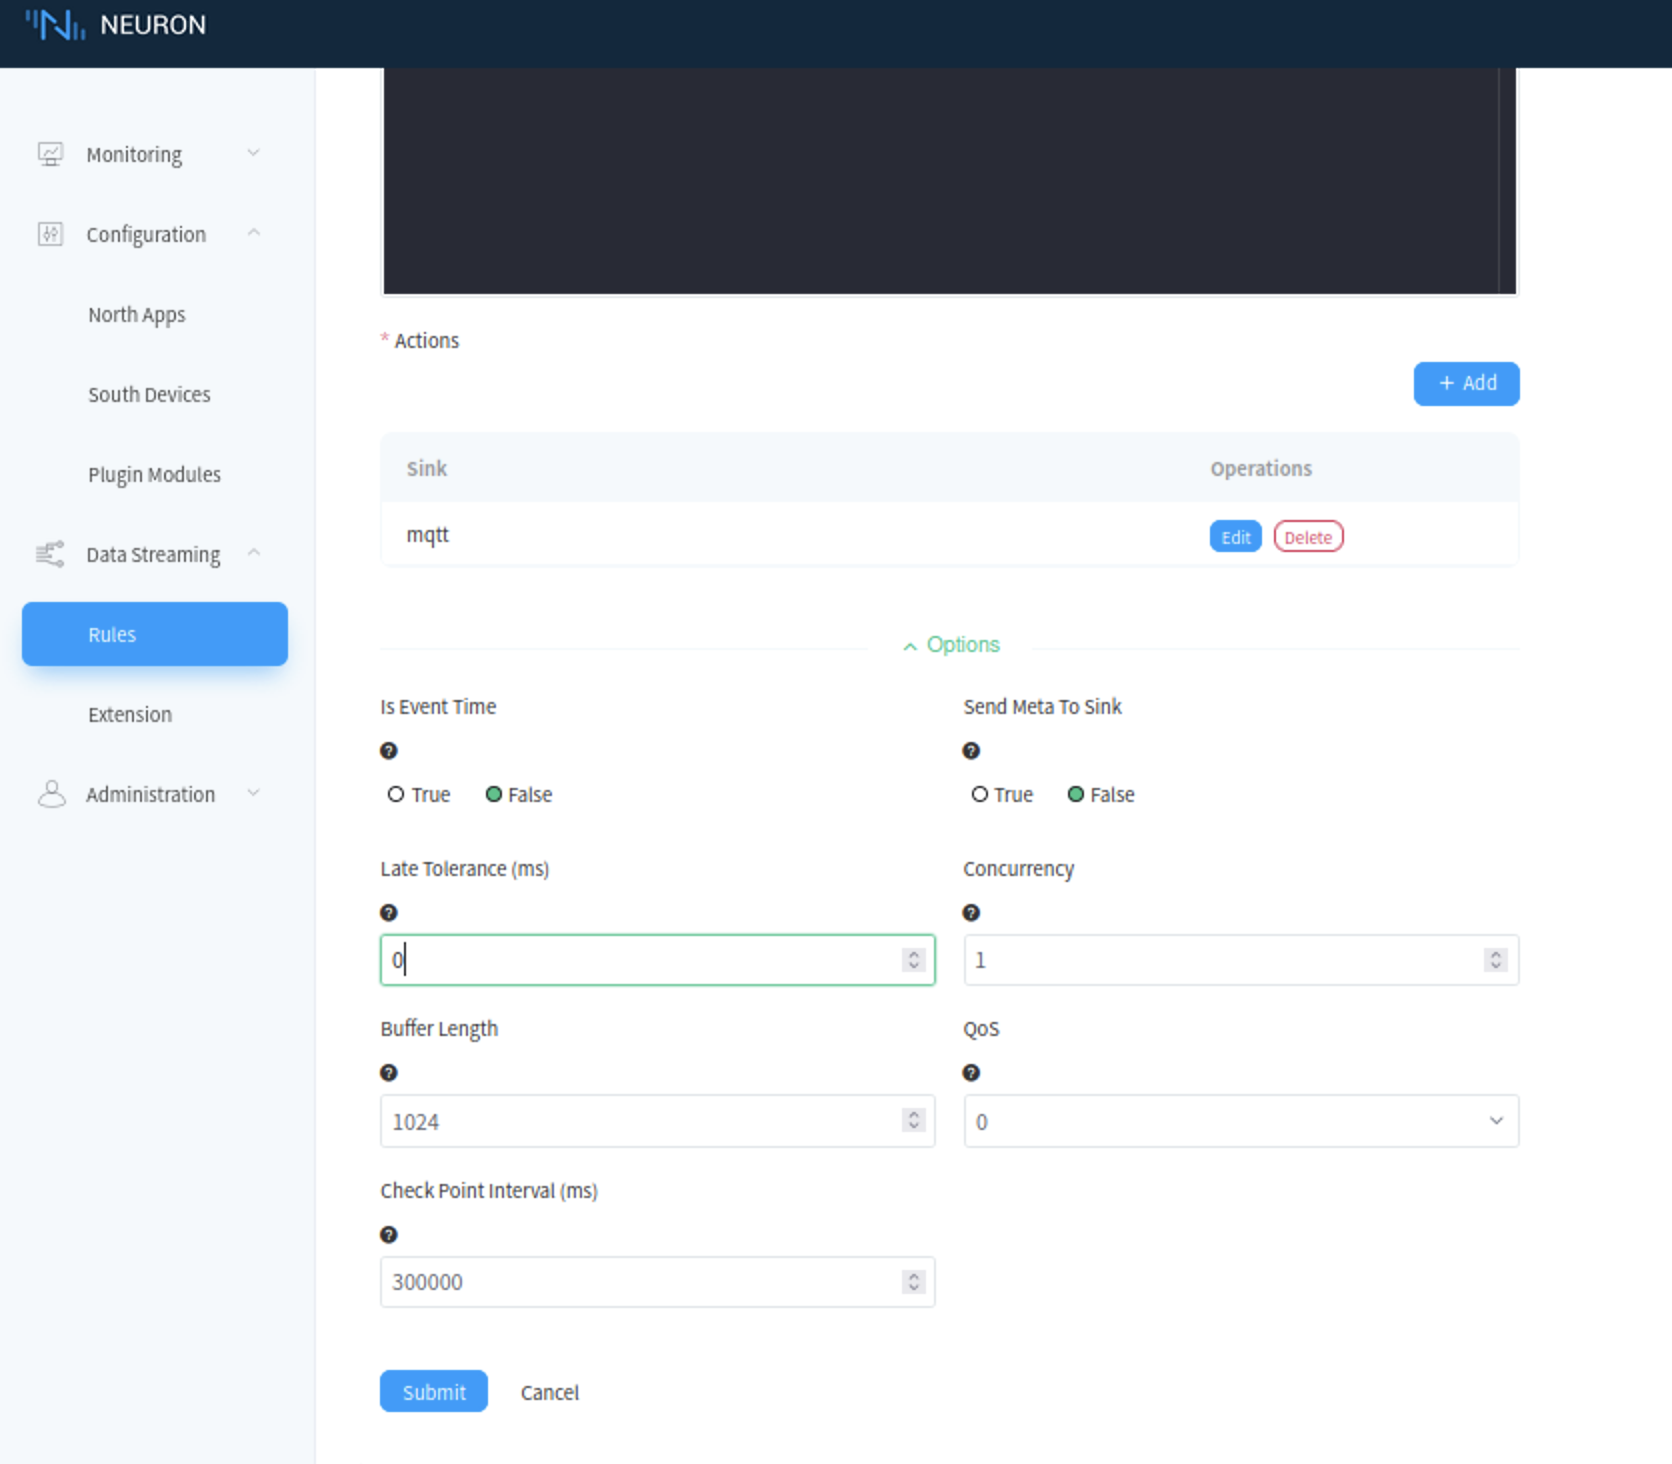Delete the mqtt sink

[1308, 537]
